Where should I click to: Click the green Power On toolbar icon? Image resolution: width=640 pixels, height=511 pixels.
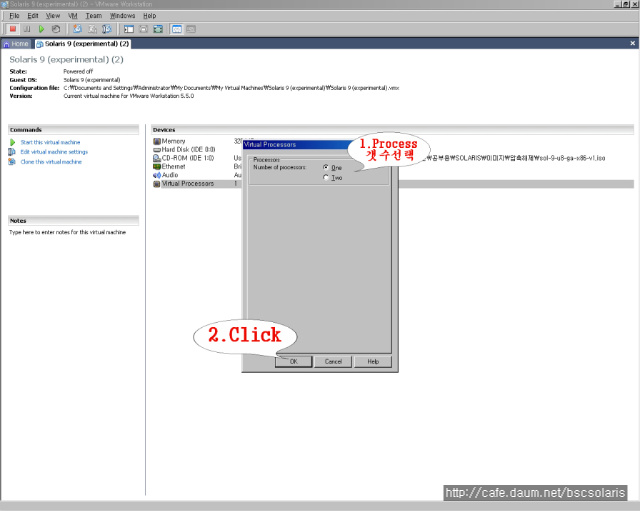(41, 29)
